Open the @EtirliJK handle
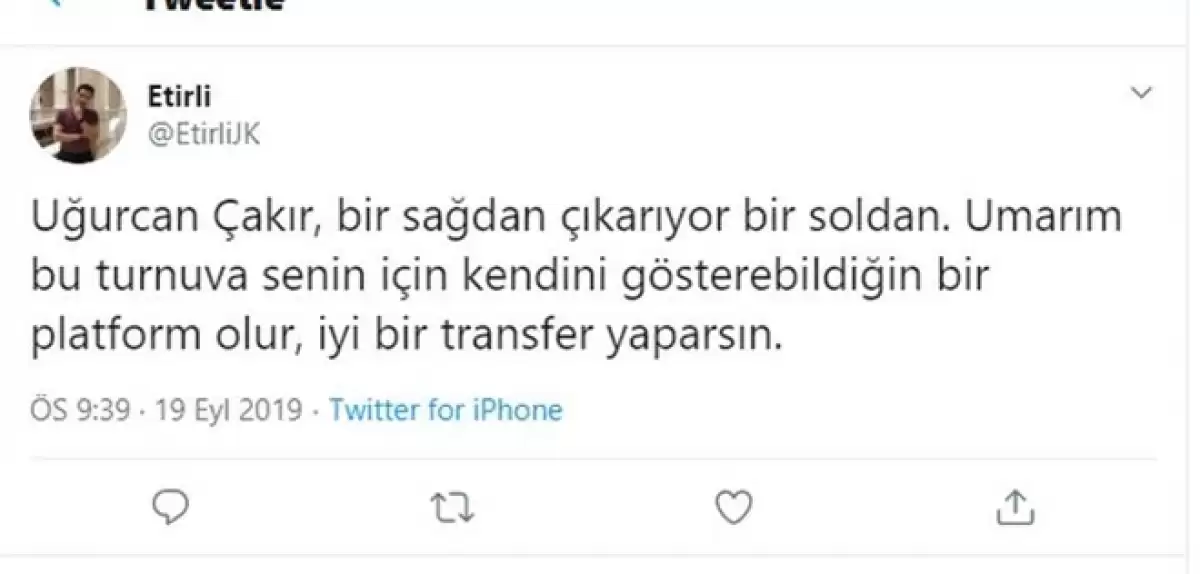 [x=203, y=134]
